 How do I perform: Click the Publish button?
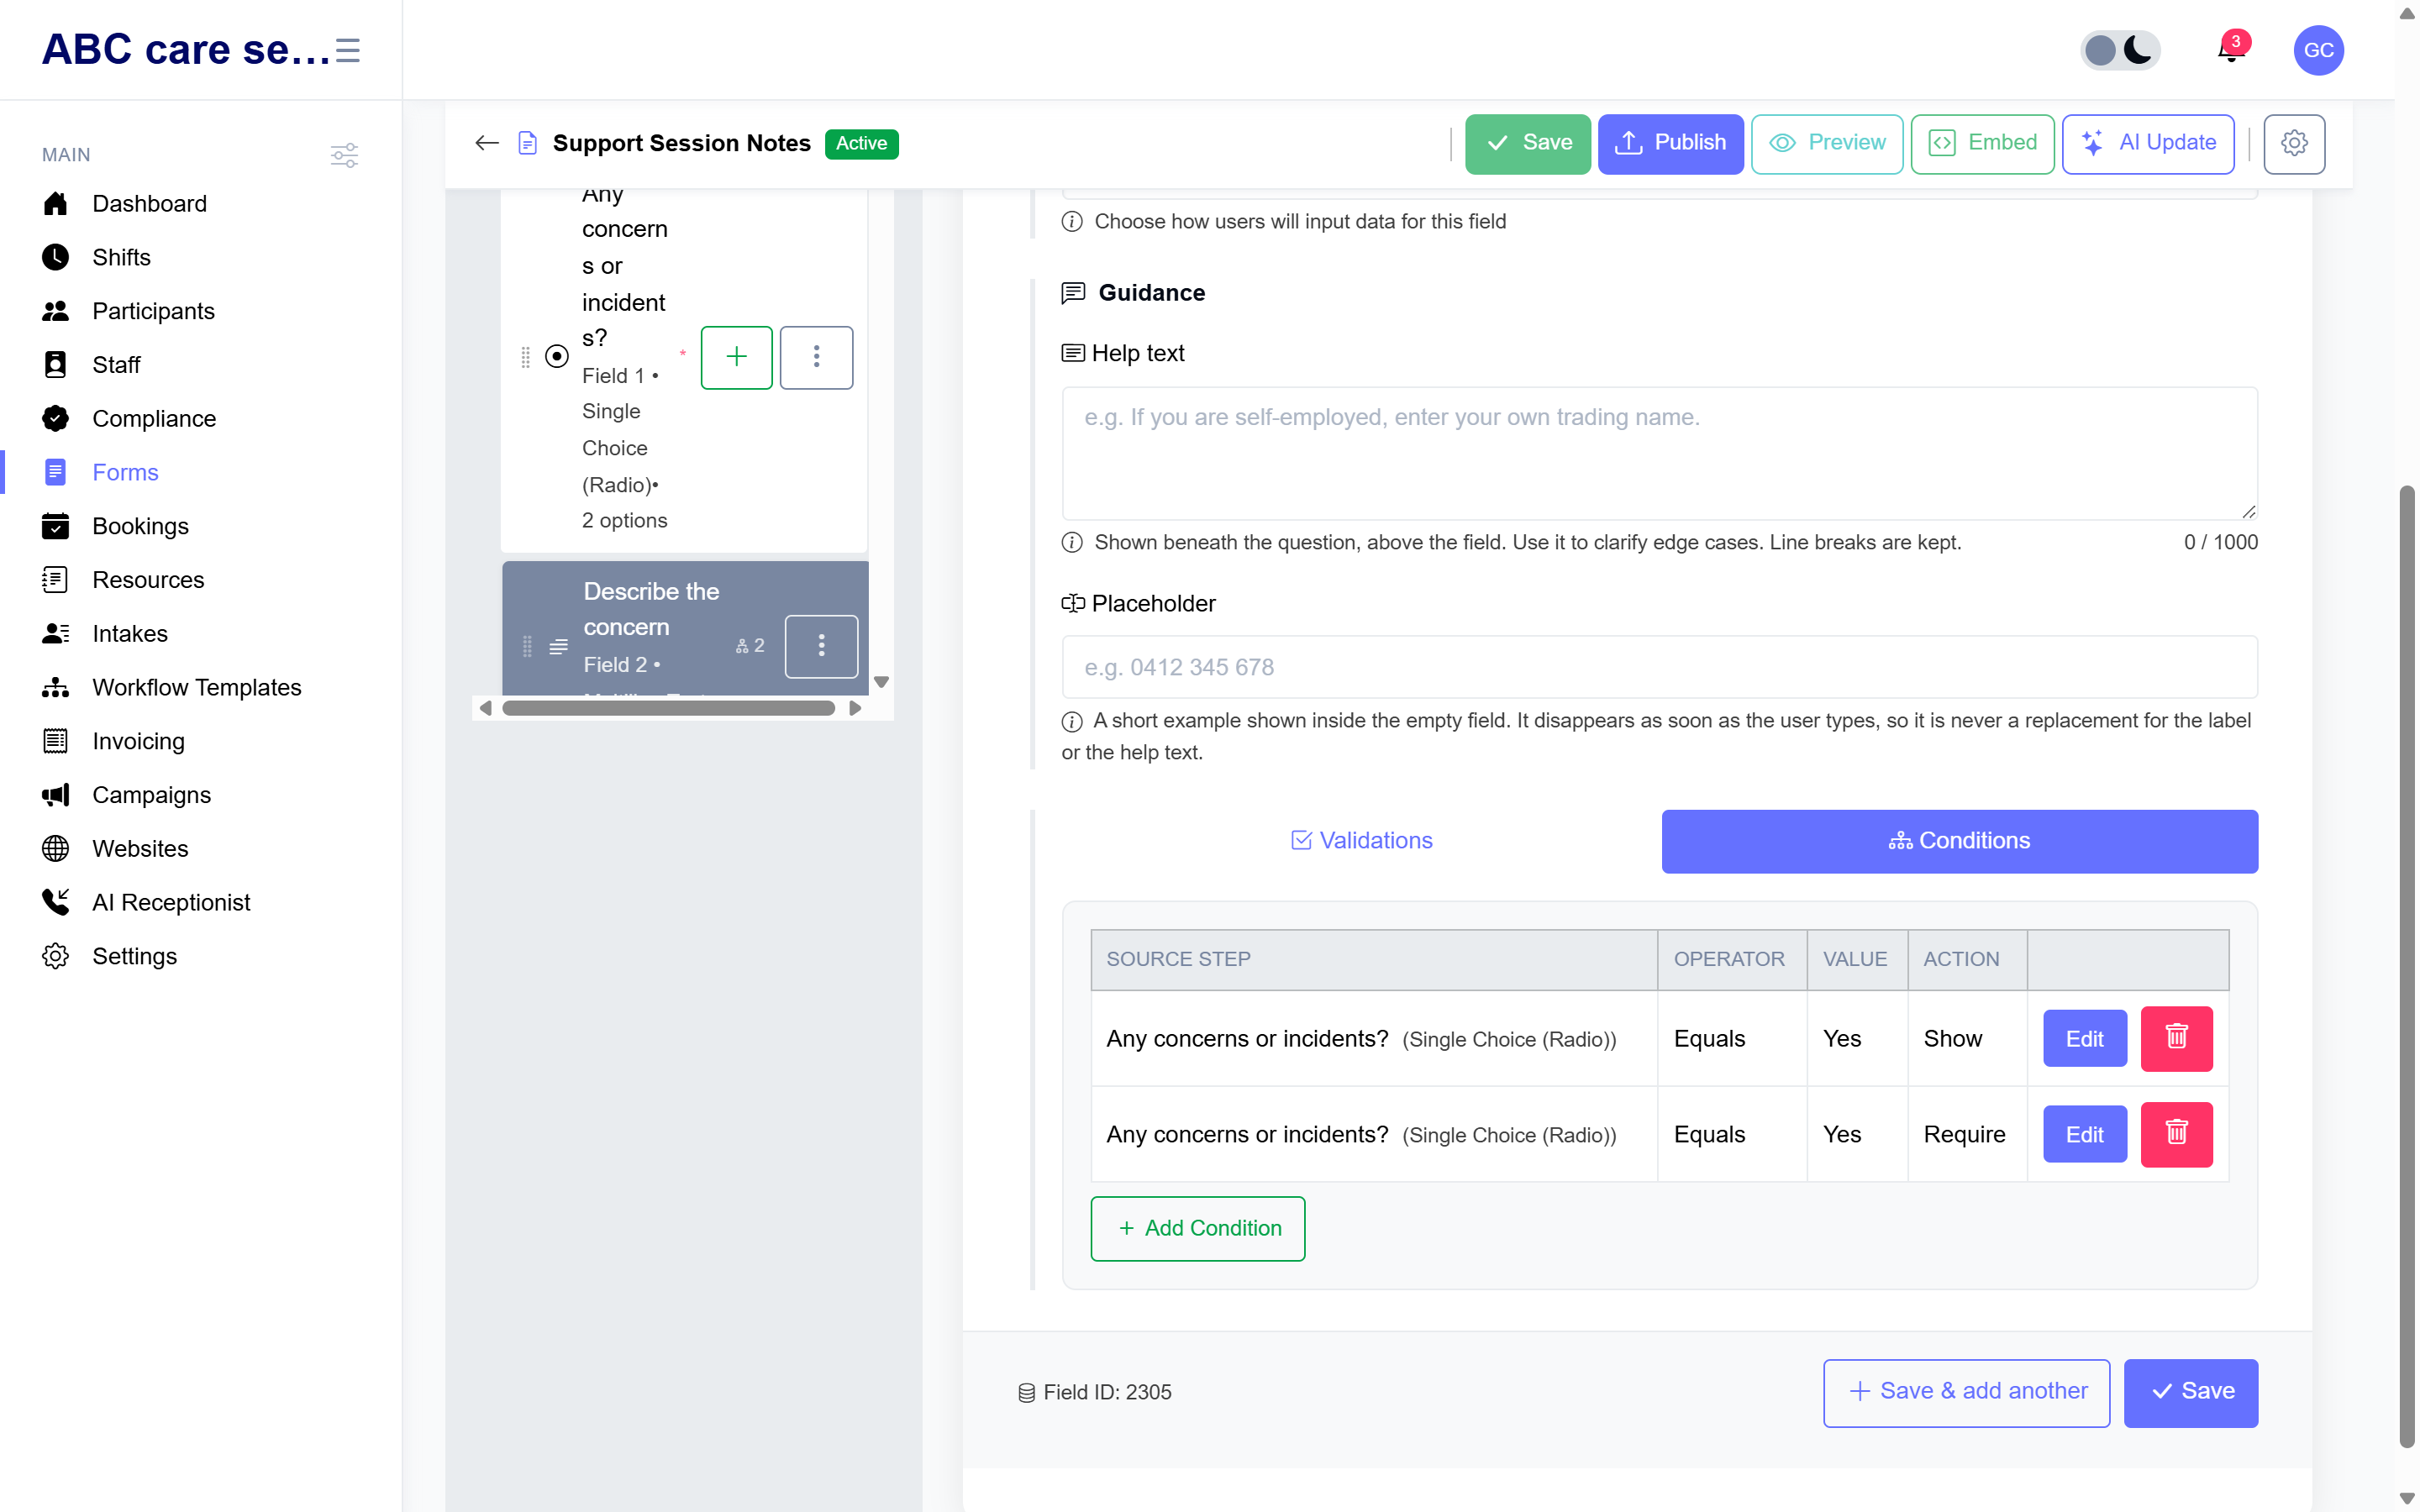1670,143
